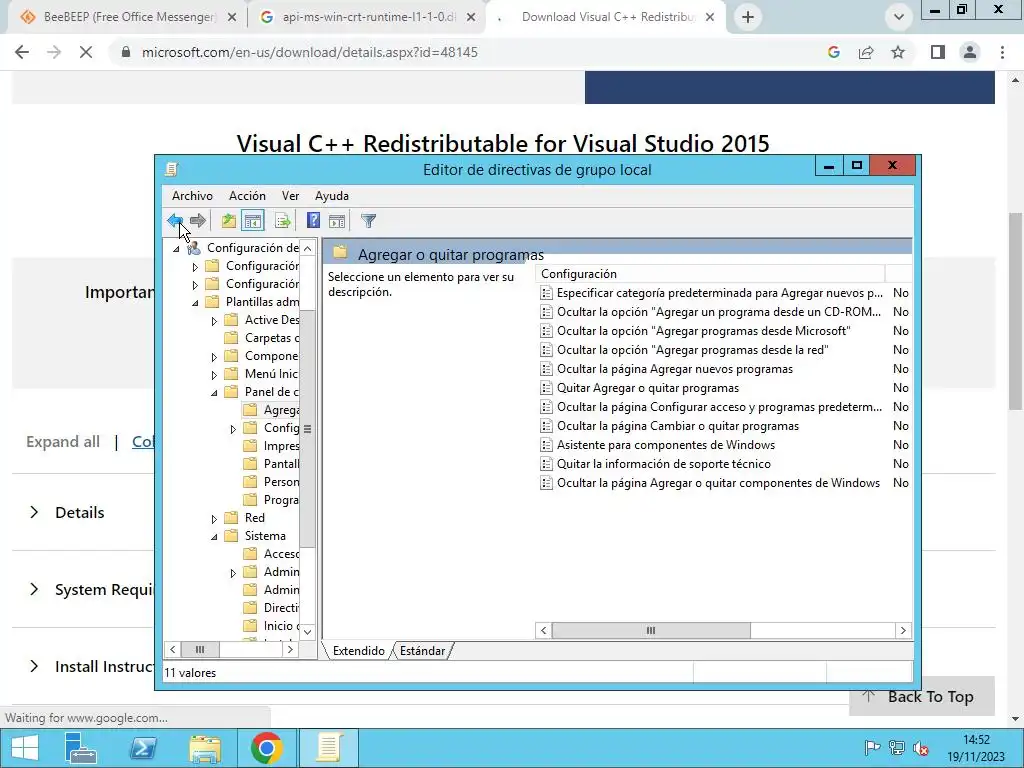Click the Configuración column header
Image resolution: width=1024 pixels, height=768 pixels.
(710, 274)
